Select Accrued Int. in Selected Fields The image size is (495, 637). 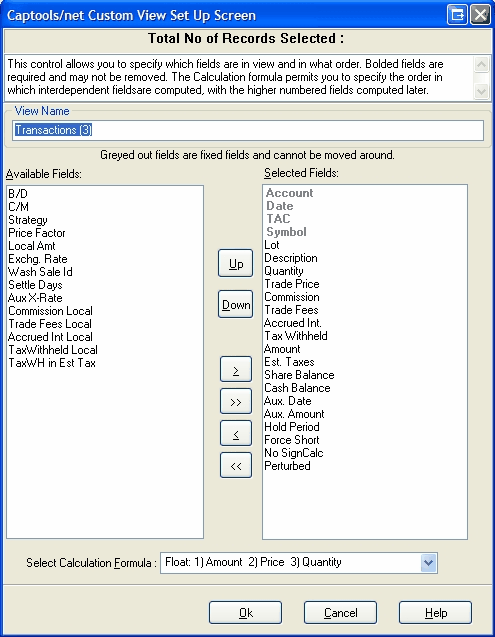(293, 323)
